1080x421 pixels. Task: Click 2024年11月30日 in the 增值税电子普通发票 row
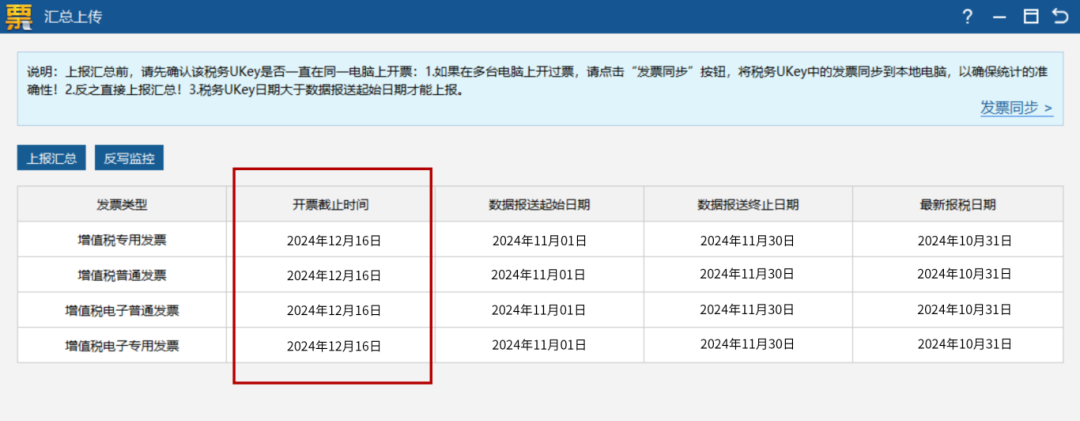(748, 311)
